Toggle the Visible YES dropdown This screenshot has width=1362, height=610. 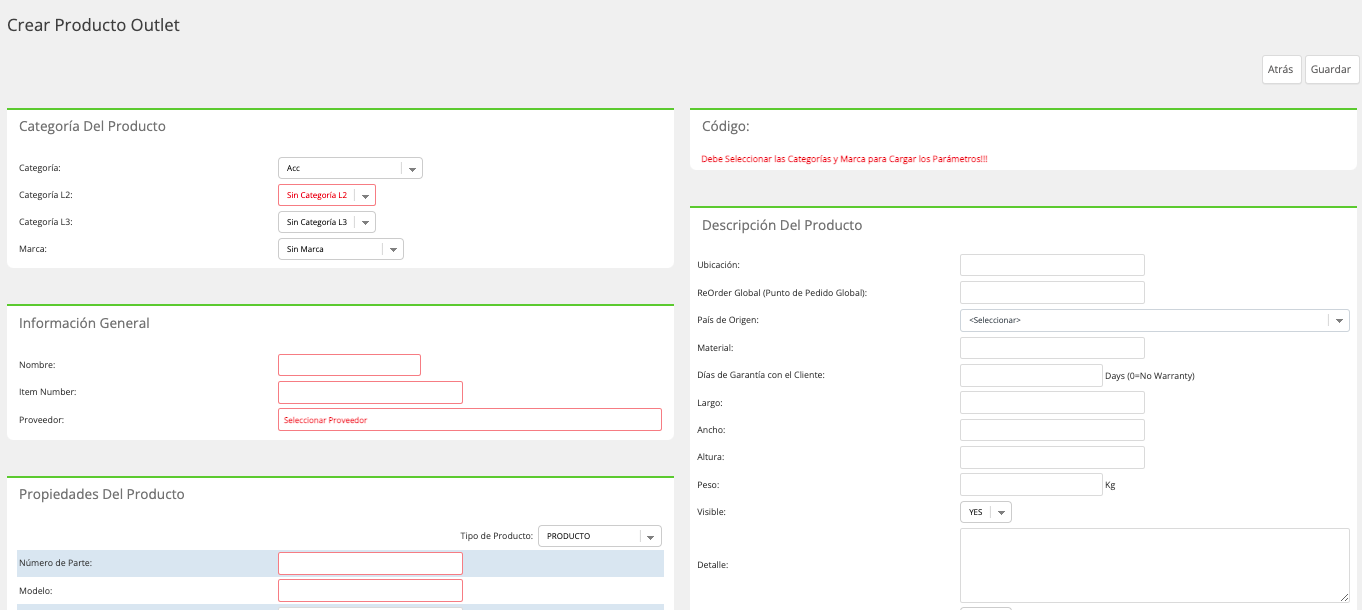point(986,512)
